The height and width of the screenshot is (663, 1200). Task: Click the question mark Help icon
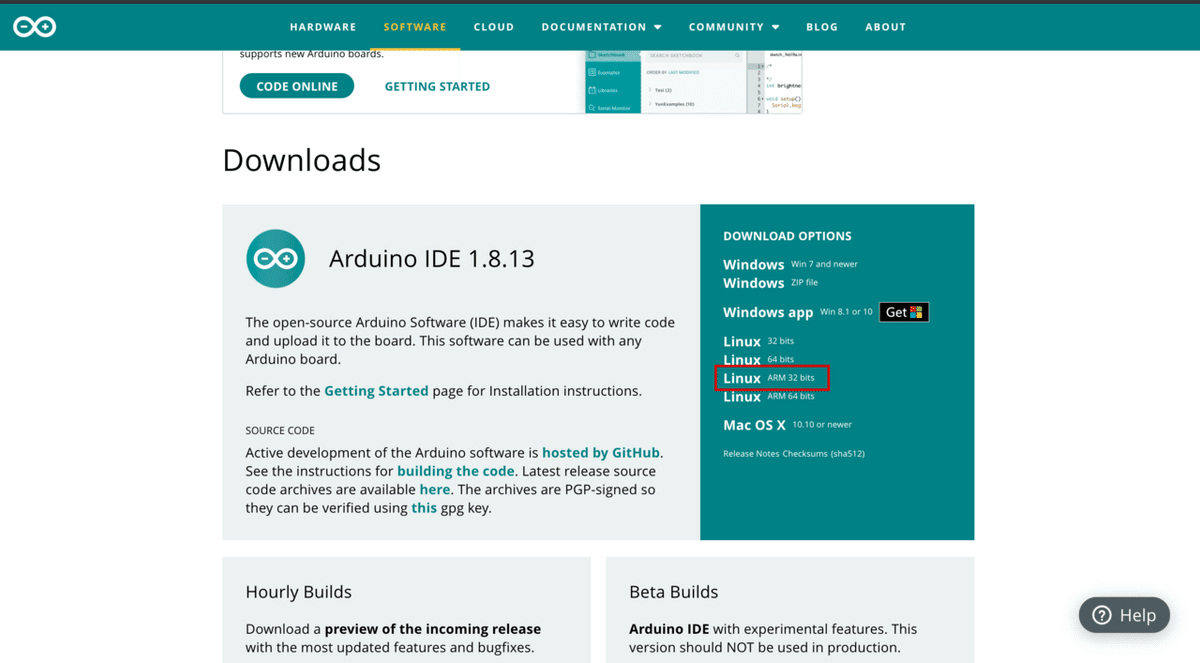[x=1102, y=615]
